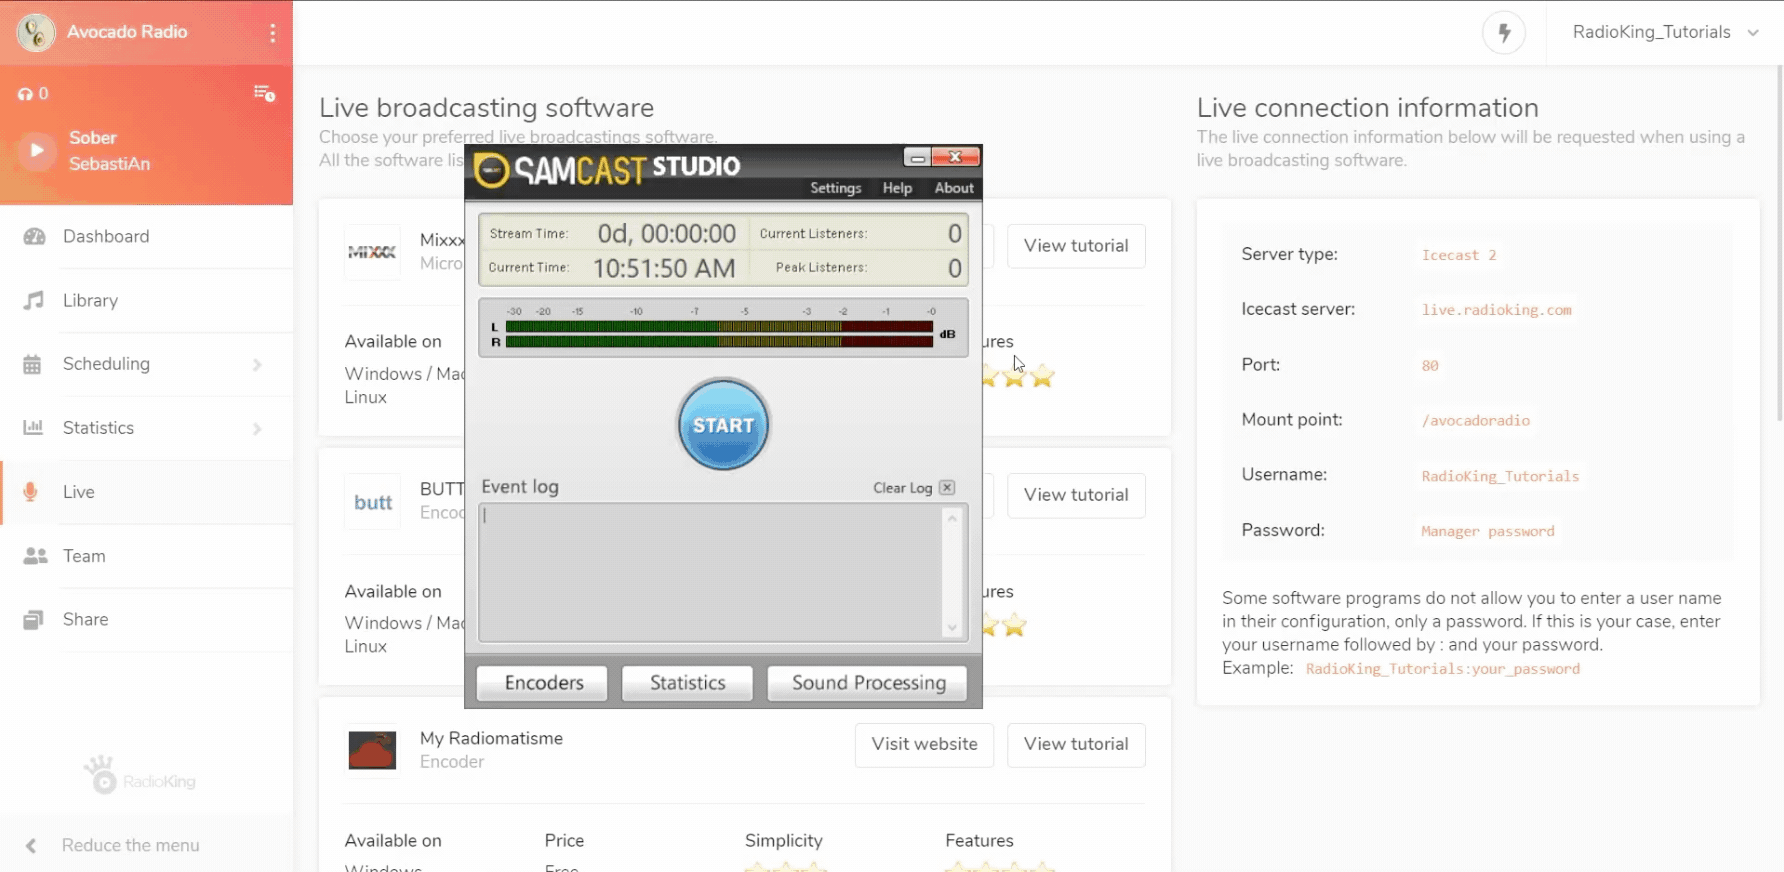Collapse sidebar with Reduce the menu
This screenshot has width=1784, height=872.
pos(130,846)
